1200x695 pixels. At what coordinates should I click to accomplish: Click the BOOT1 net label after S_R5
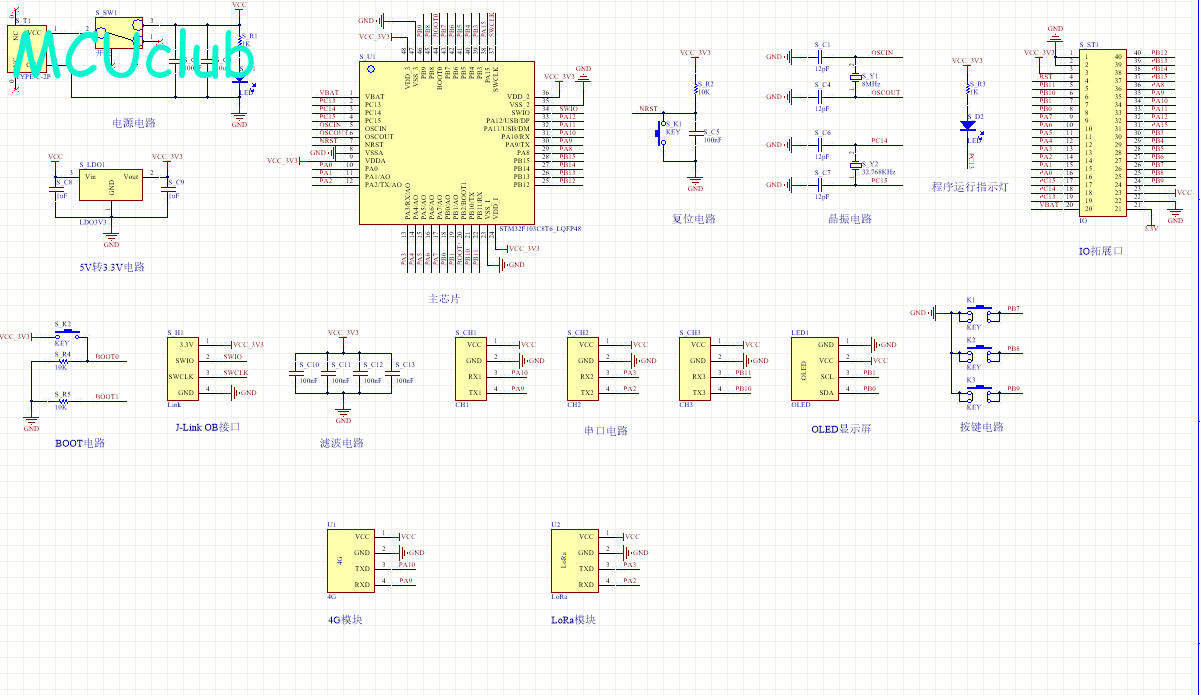[107, 397]
